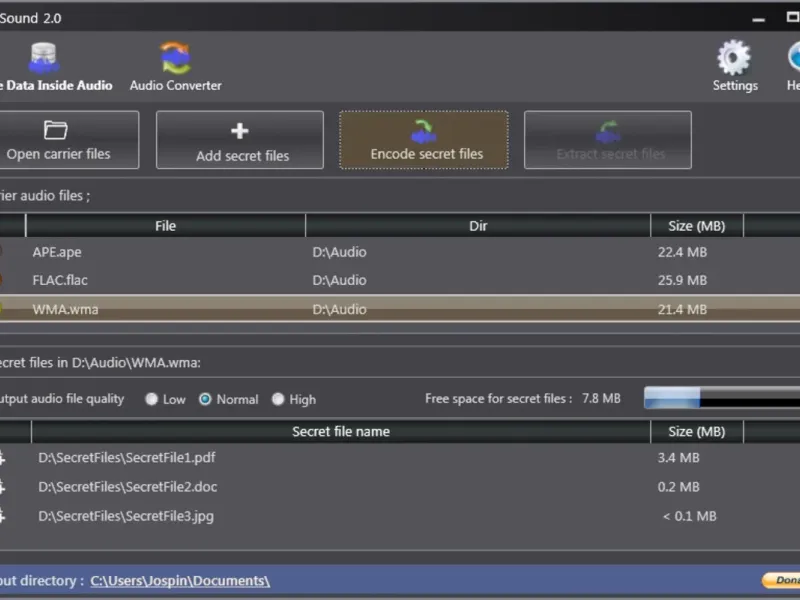Switch to the Audio Converter tool
This screenshot has width=800, height=600.
pyautogui.click(x=176, y=66)
